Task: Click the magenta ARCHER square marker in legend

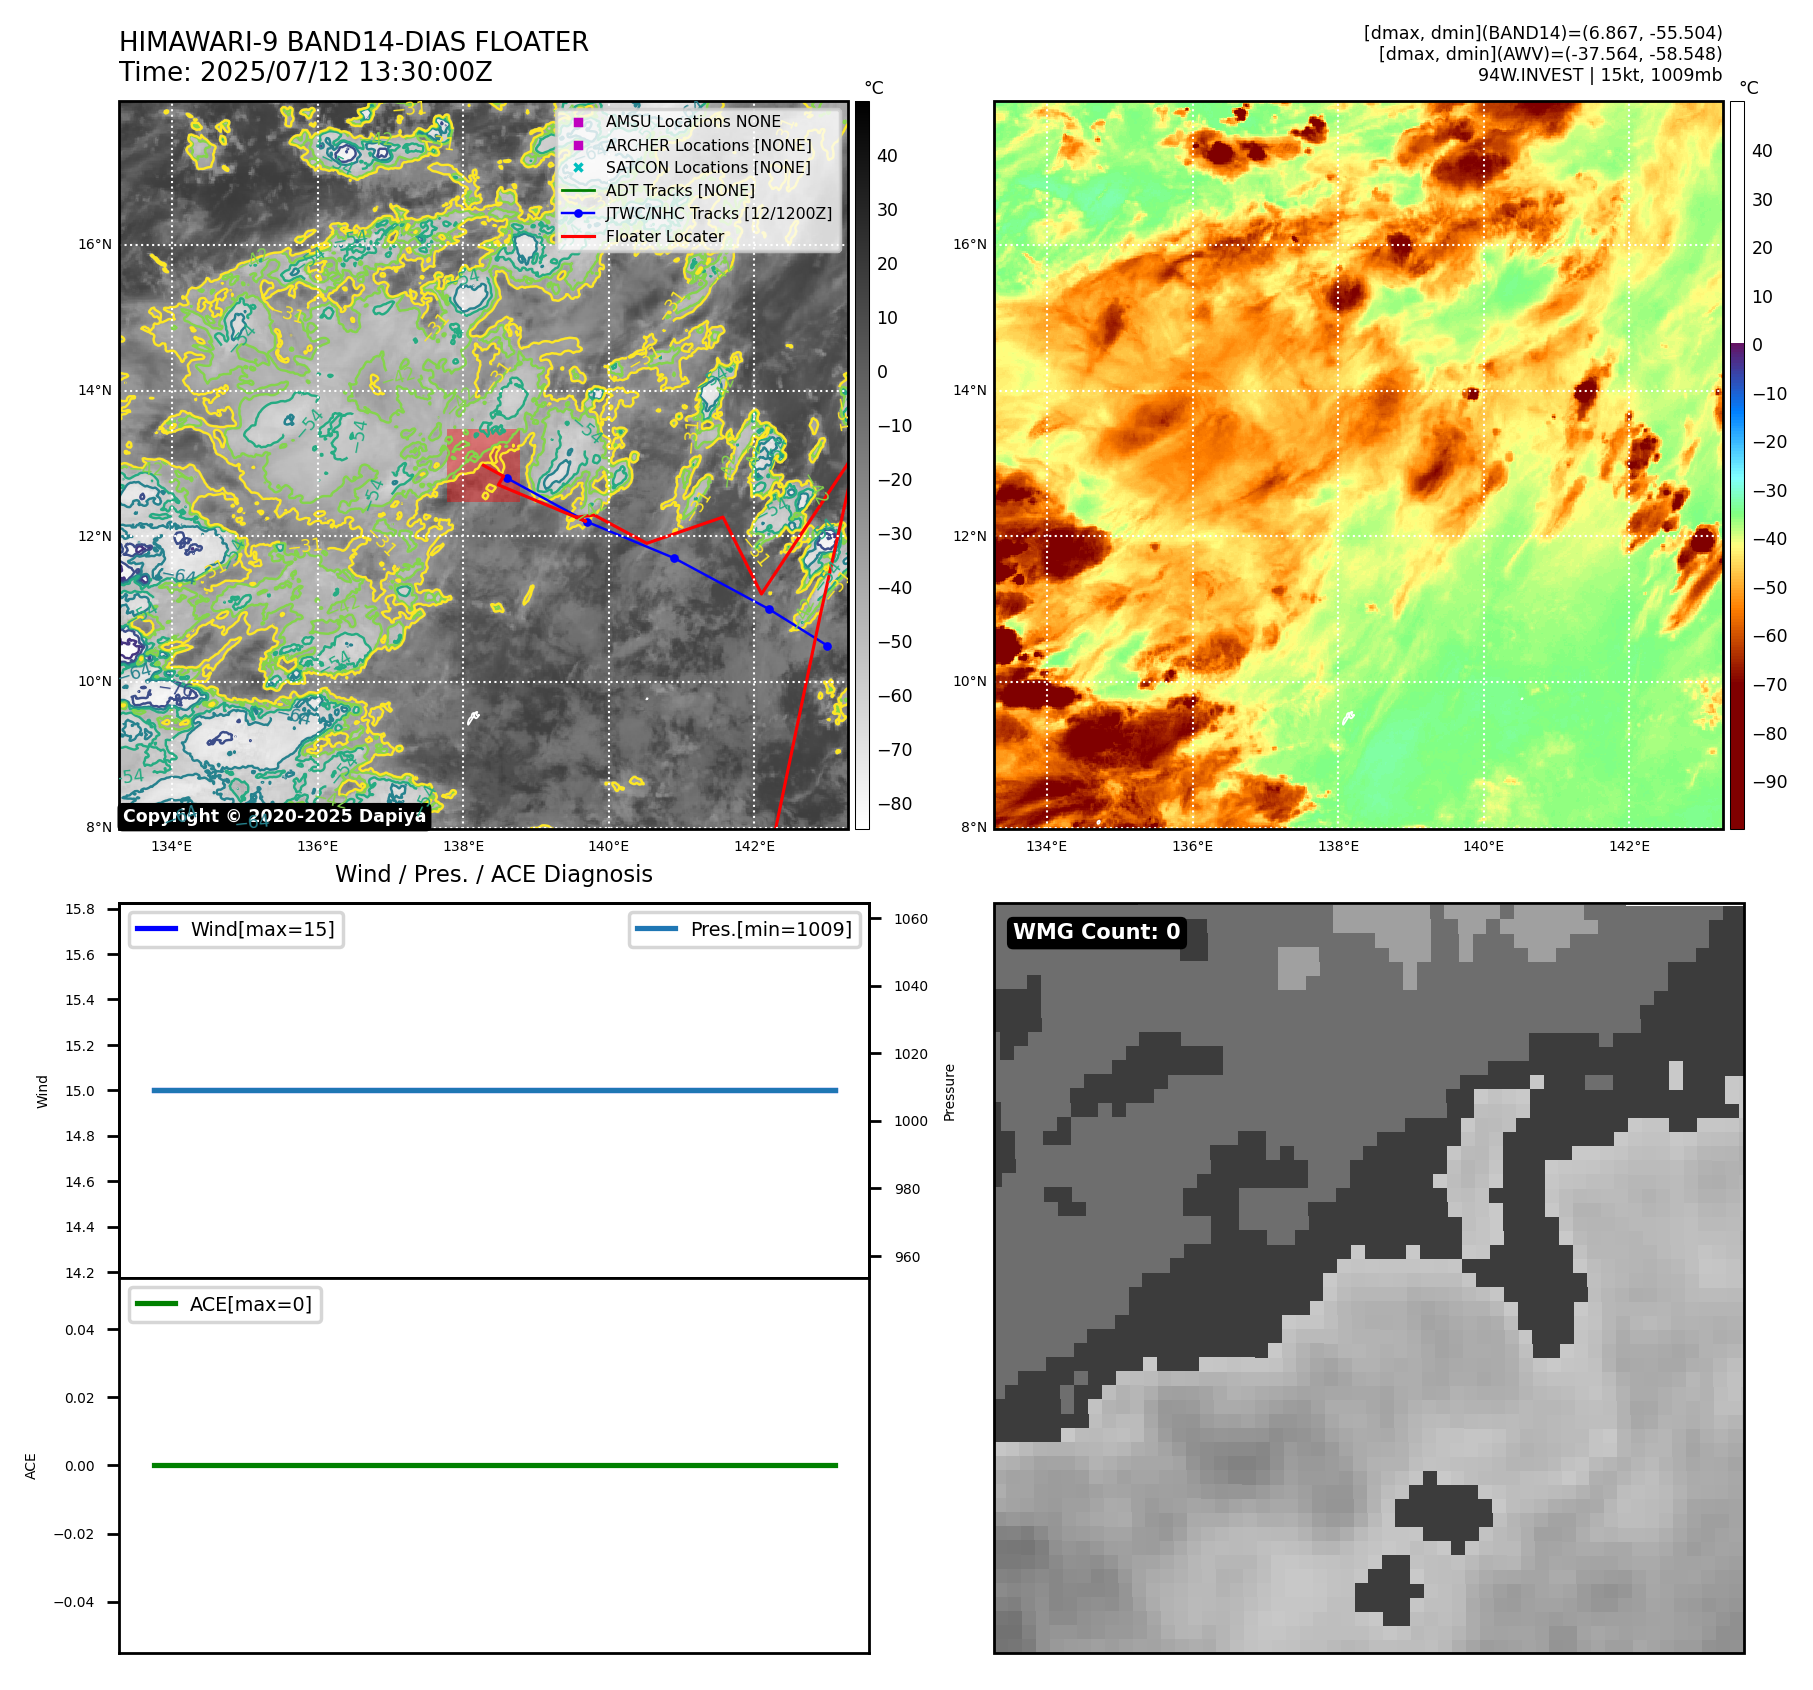Action: [578, 145]
